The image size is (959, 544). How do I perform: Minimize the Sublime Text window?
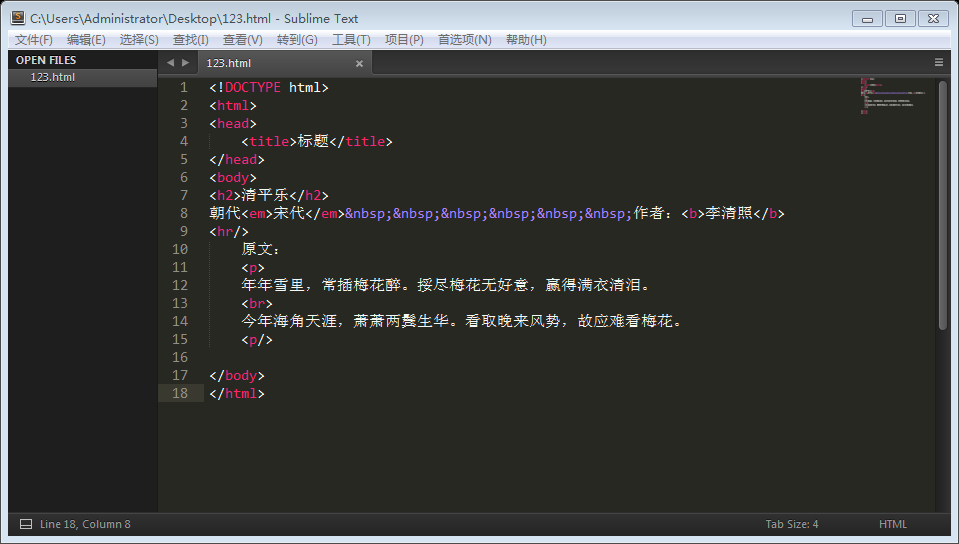click(867, 18)
